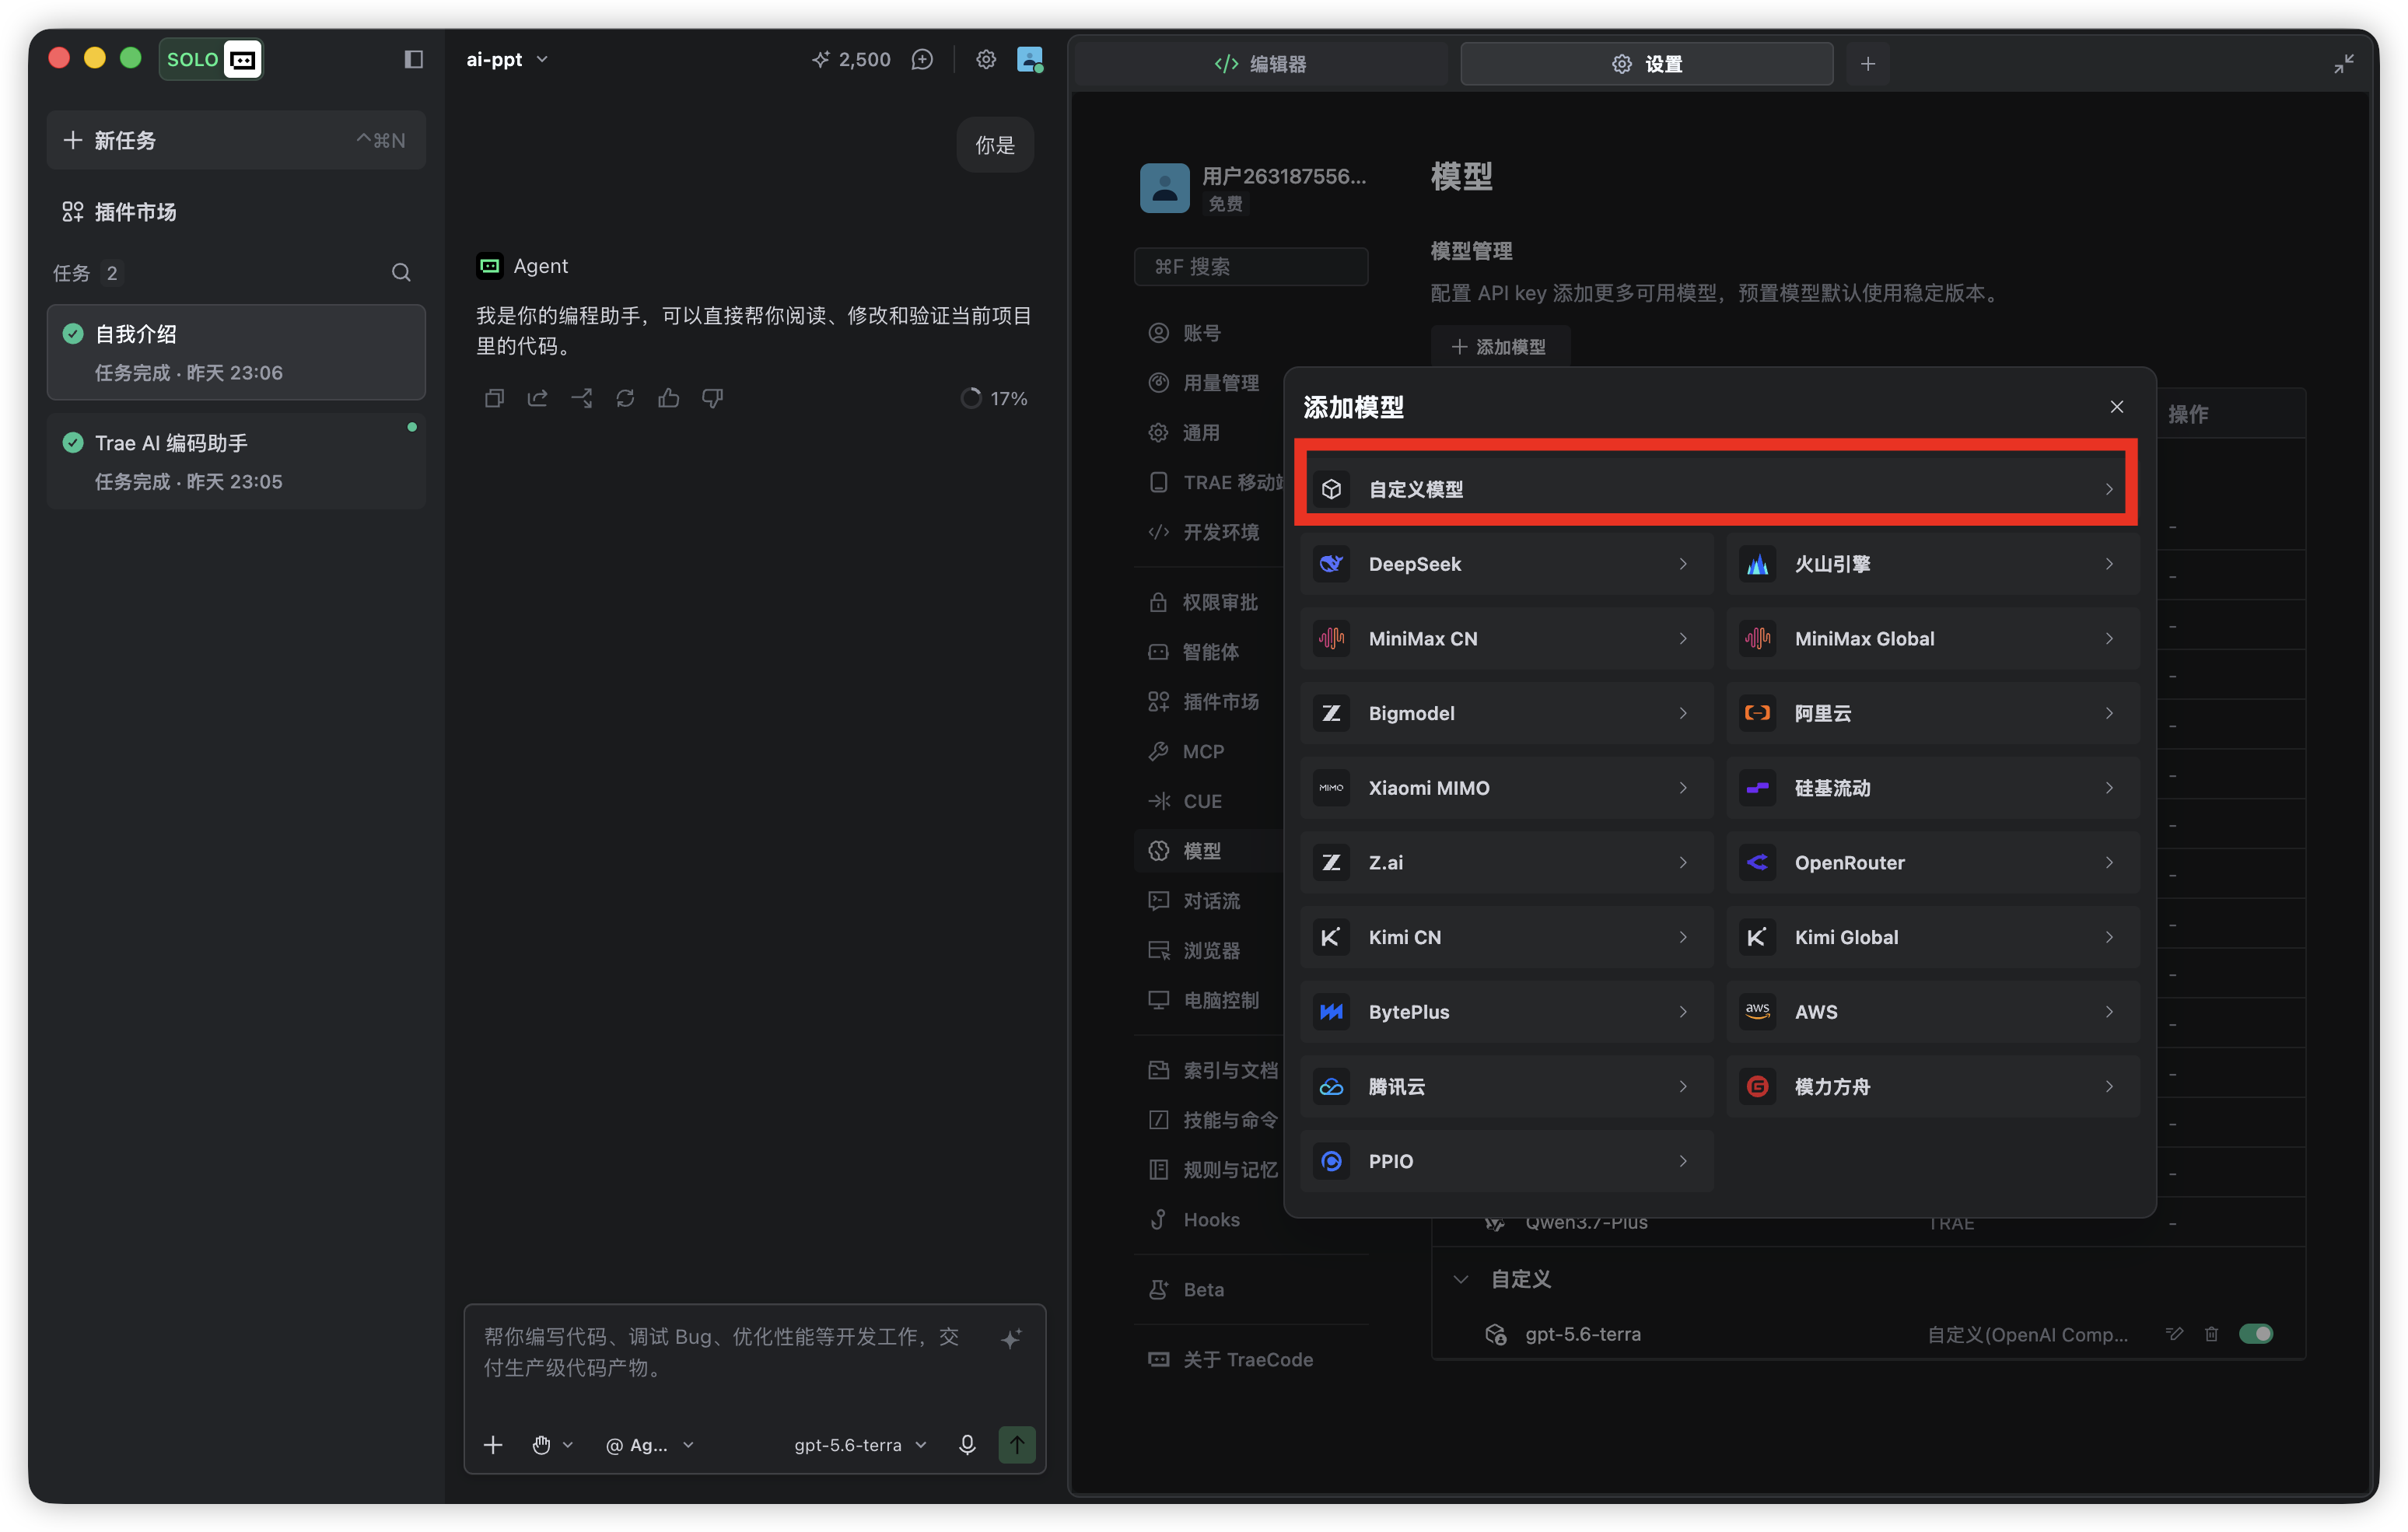Edit the gpt-5.6-terra custom model
Viewport: 2408px width, 1532px height.
pos(2174,1334)
